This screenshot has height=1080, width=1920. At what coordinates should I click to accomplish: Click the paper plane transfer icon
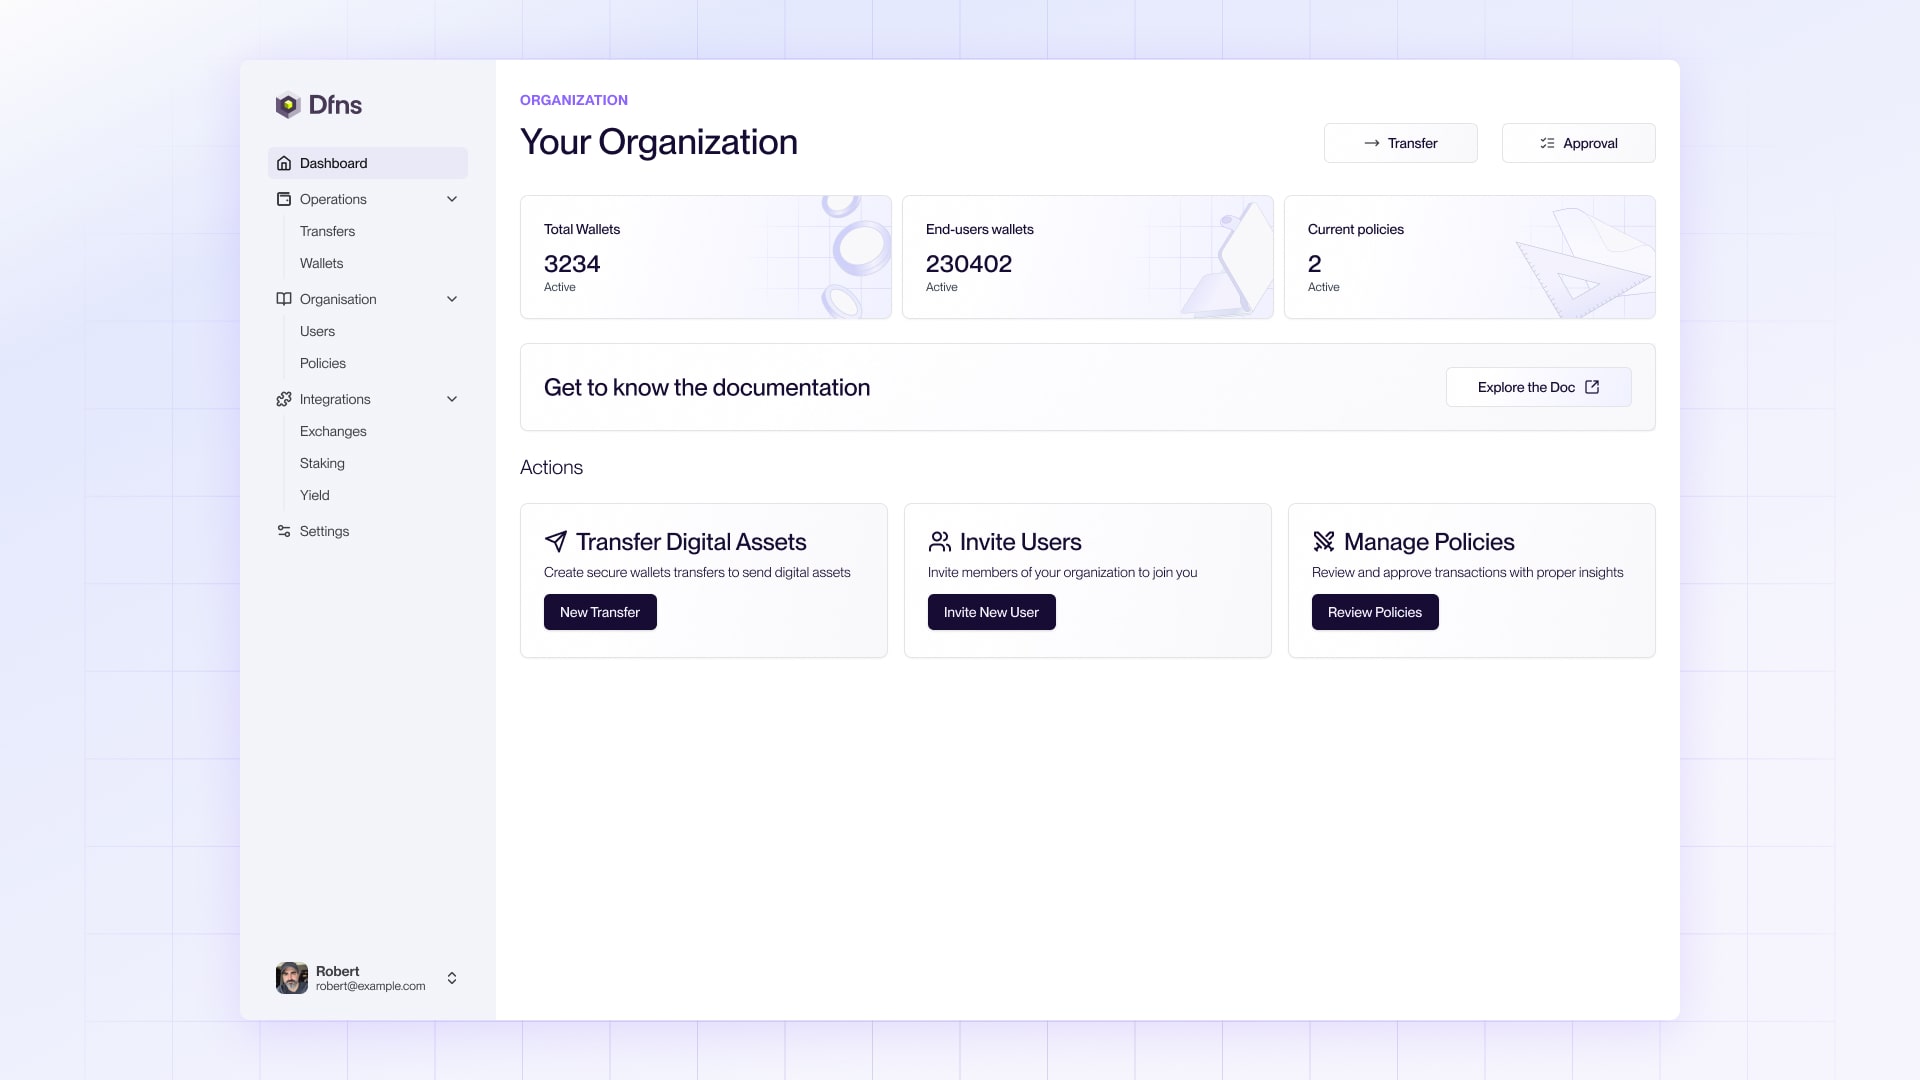click(556, 541)
